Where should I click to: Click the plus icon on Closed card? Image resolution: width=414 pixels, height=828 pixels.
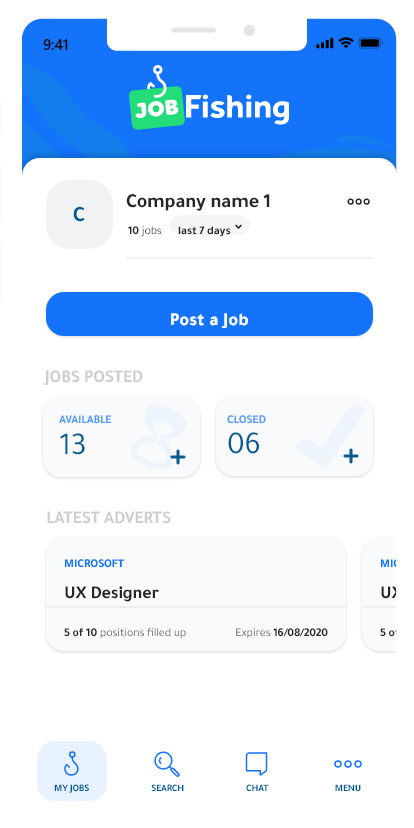click(351, 456)
